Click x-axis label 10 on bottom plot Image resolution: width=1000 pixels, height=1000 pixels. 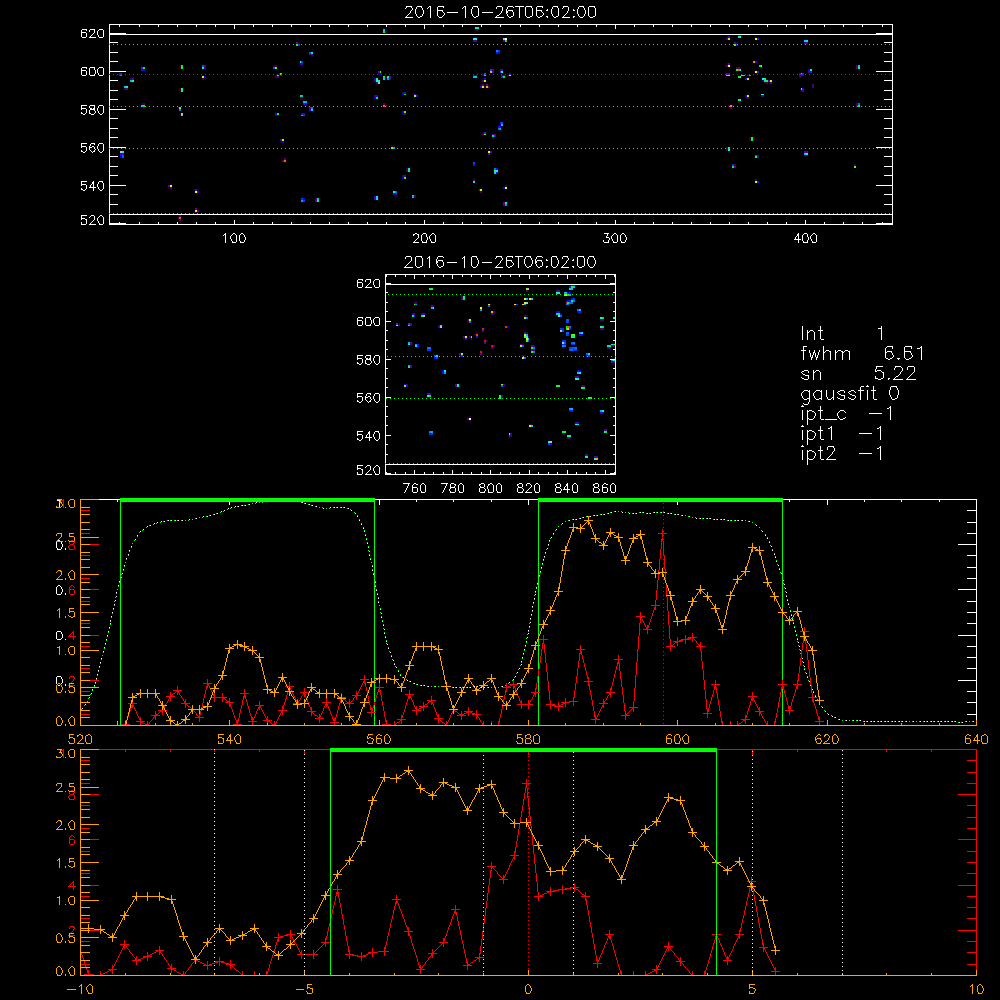976,989
